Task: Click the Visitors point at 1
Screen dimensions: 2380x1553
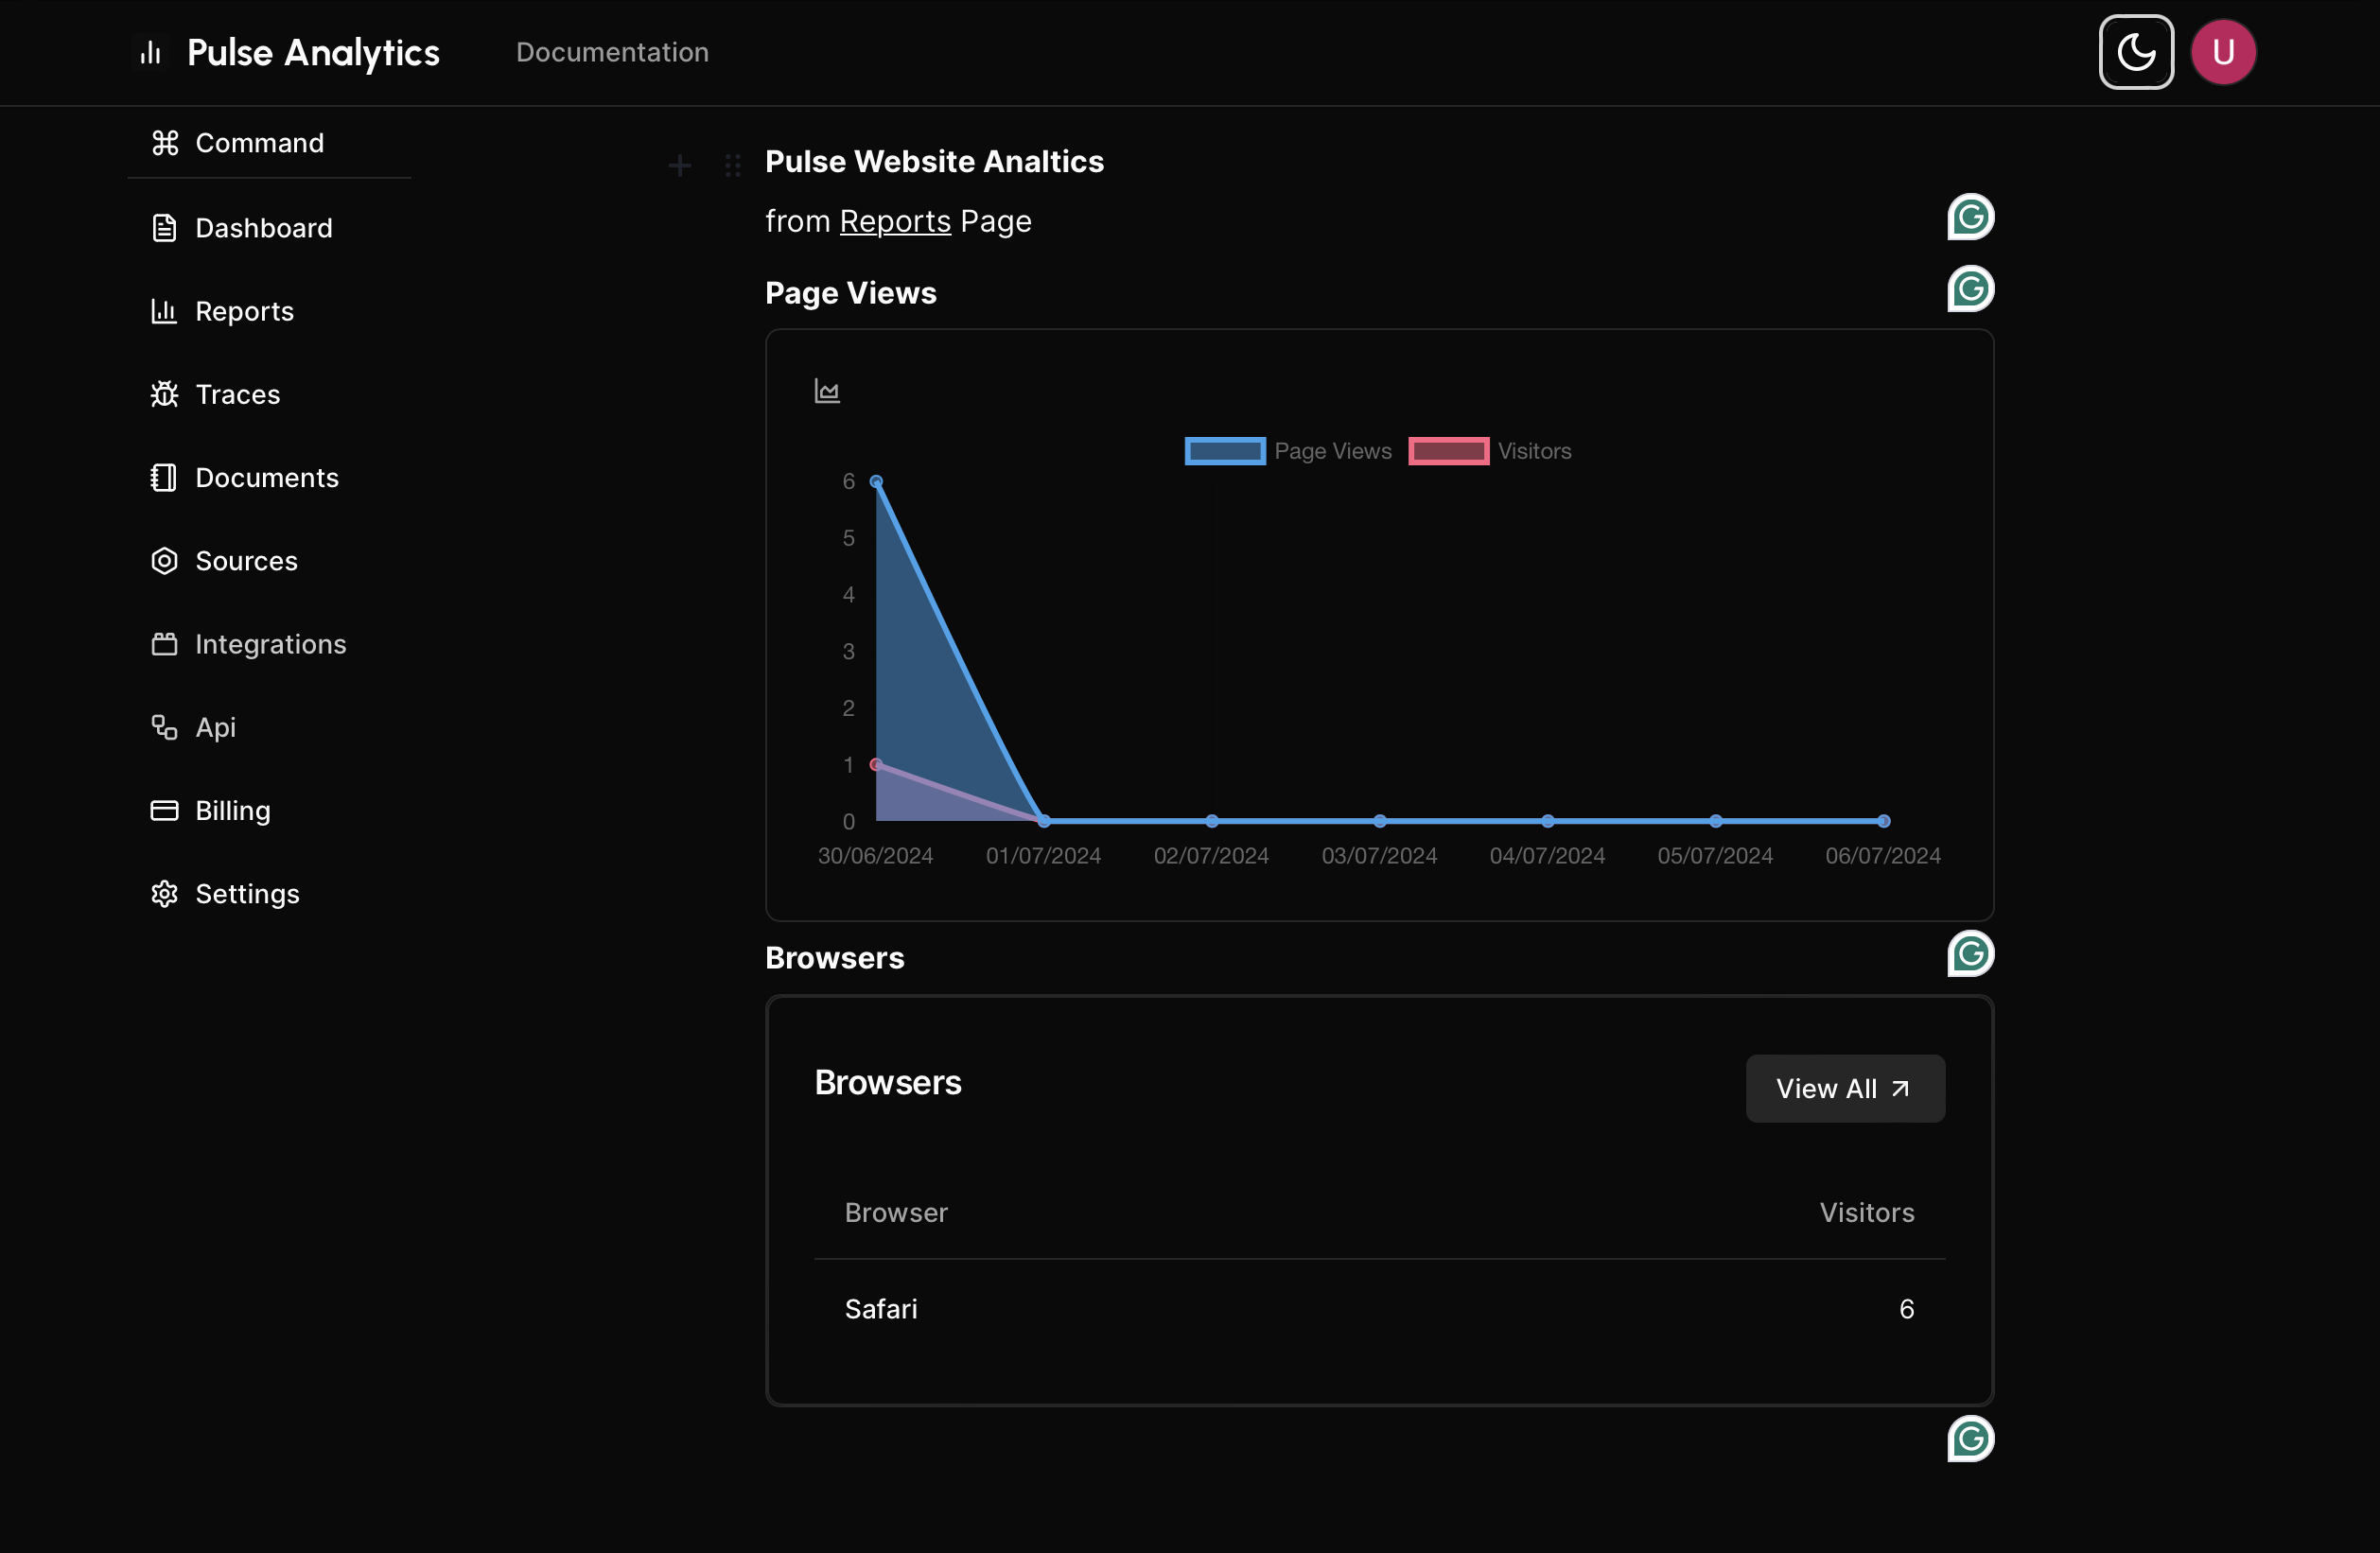Action: (x=876, y=765)
